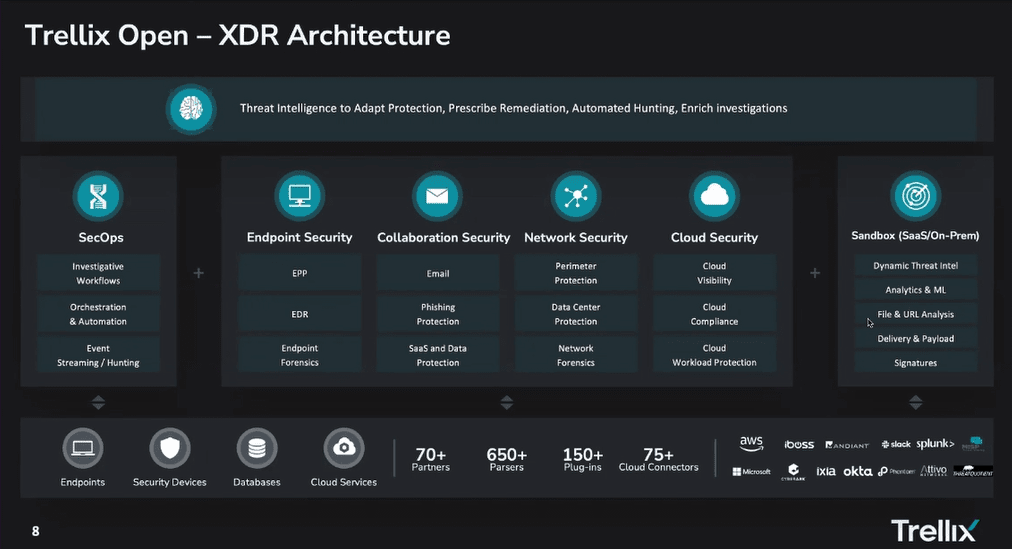
Task: Click the Collaboration Security heading
Action: (443, 237)
